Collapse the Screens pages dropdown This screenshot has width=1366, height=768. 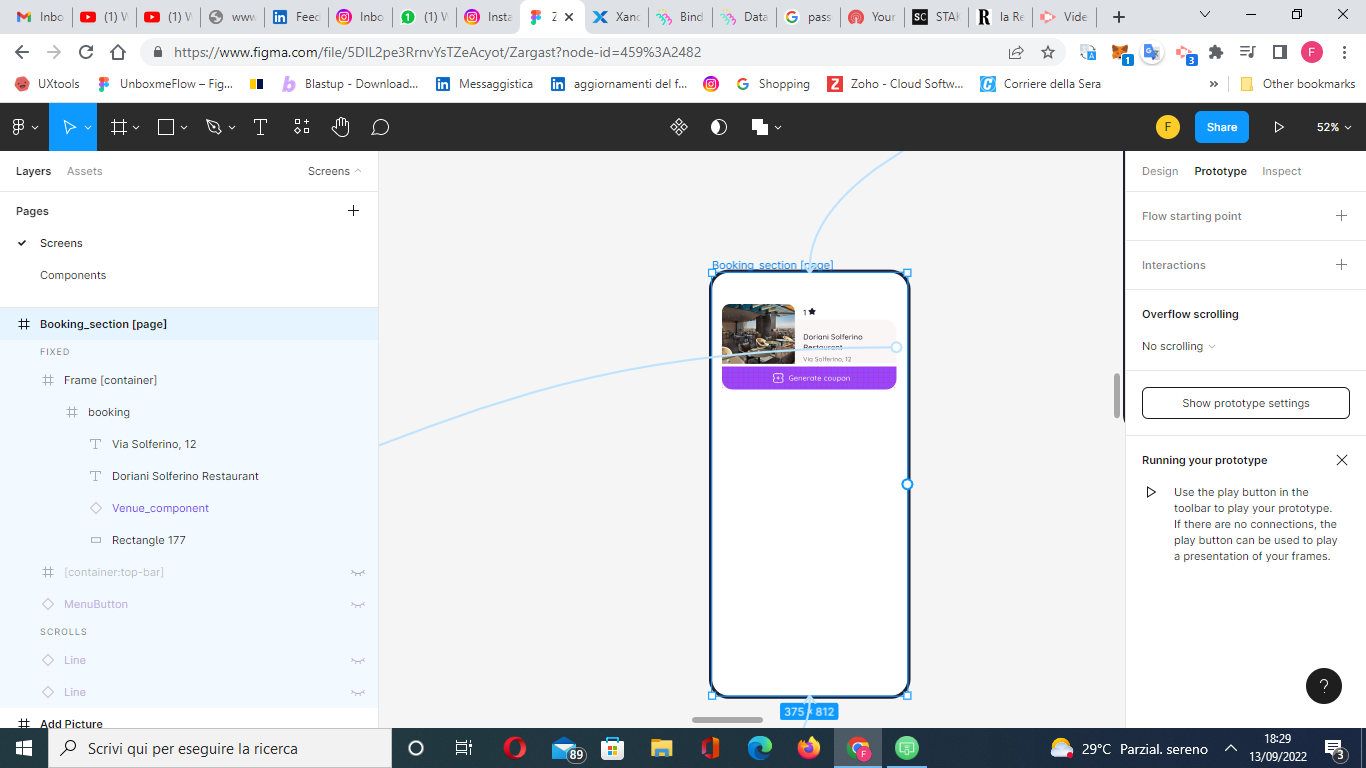[335, 171]
